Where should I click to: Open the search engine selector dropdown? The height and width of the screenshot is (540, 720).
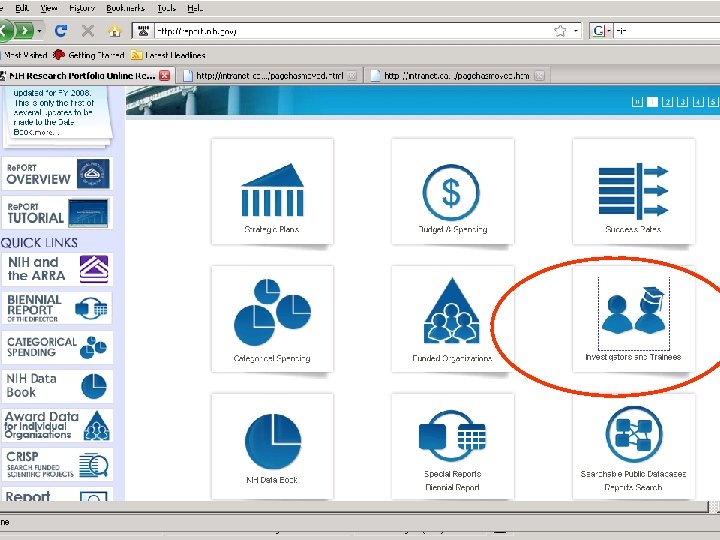tap(609, 31)
